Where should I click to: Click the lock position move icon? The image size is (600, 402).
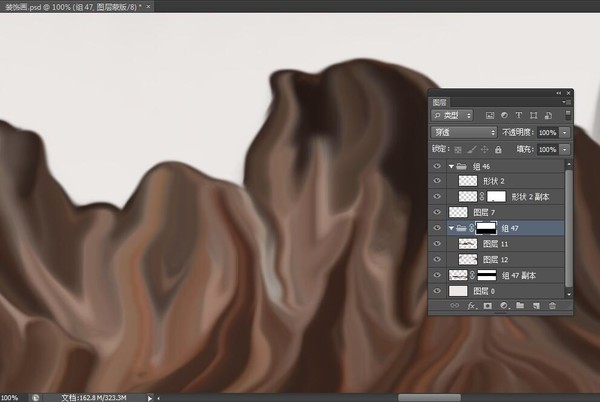point(484,150)
